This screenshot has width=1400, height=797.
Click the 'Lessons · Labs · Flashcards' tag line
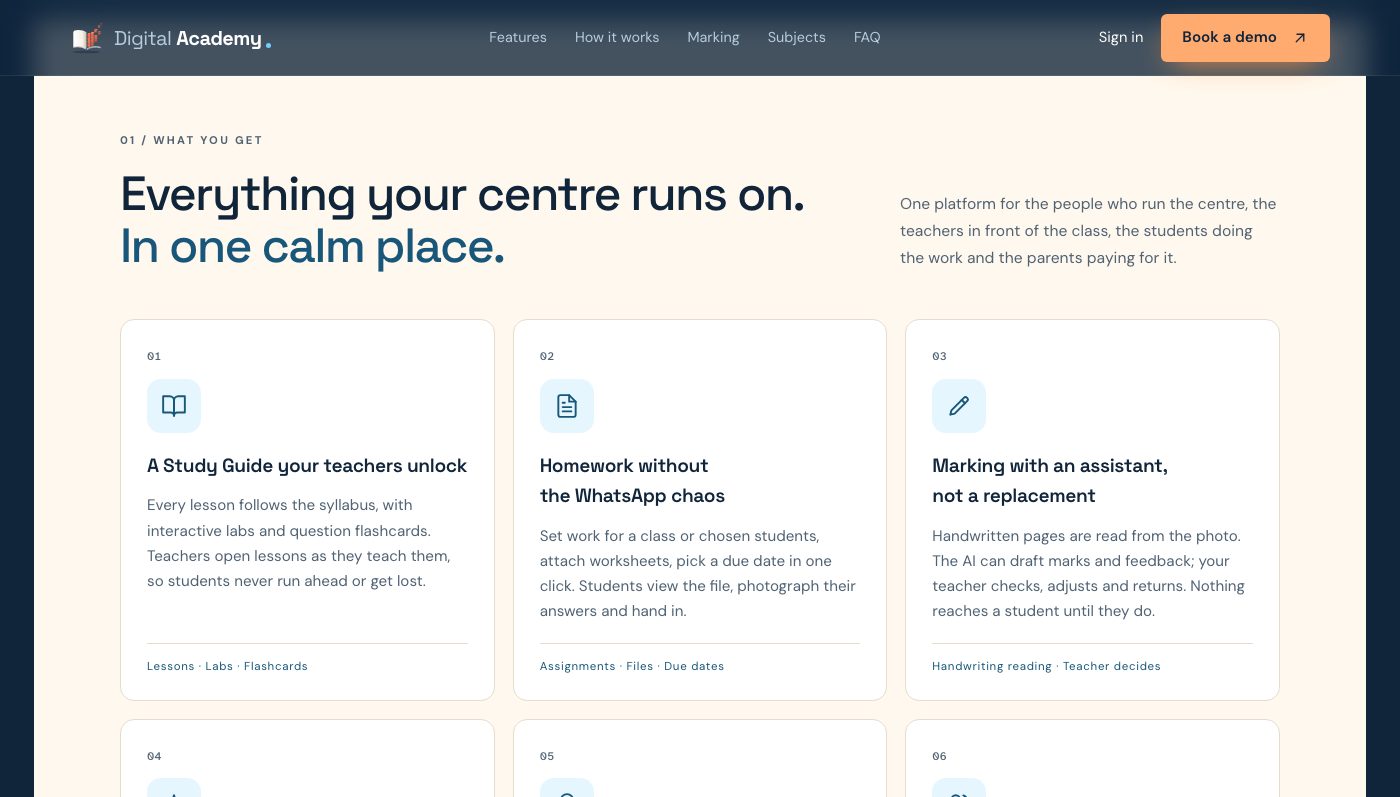227,666
